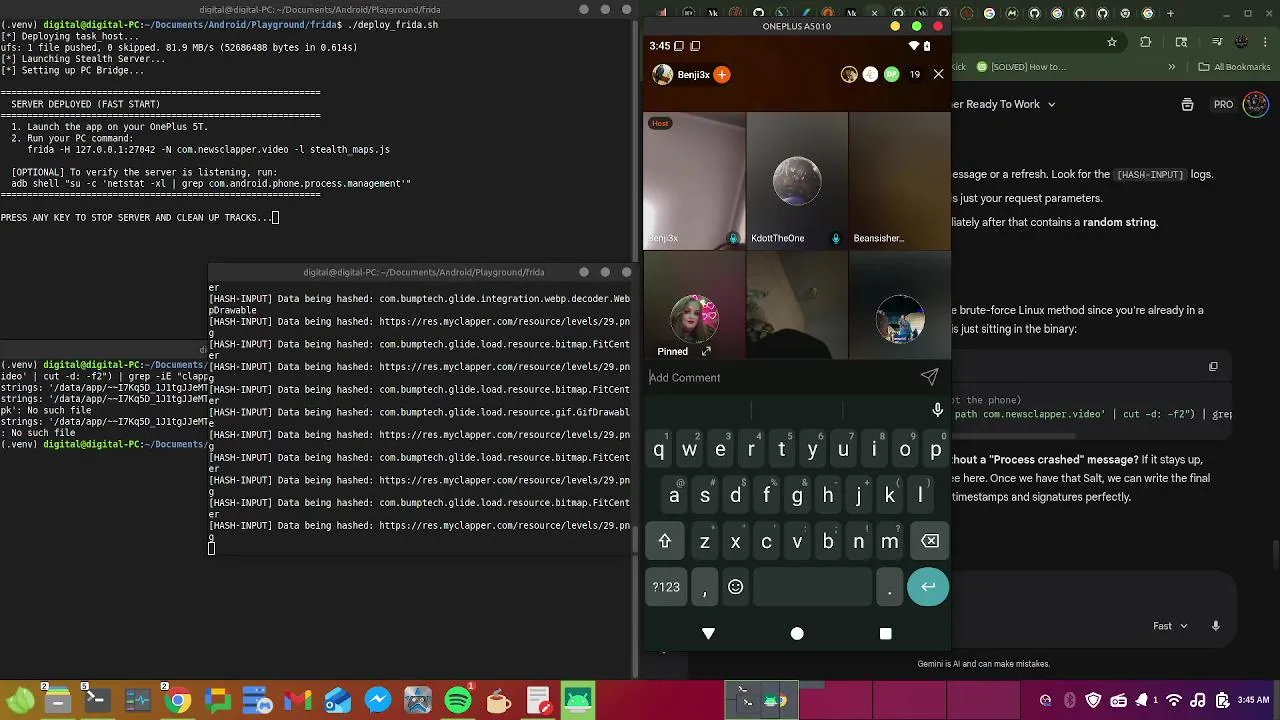Tap the Android recents square button
This screenshot has height=720, width=1280.
(x=885, y=634)
